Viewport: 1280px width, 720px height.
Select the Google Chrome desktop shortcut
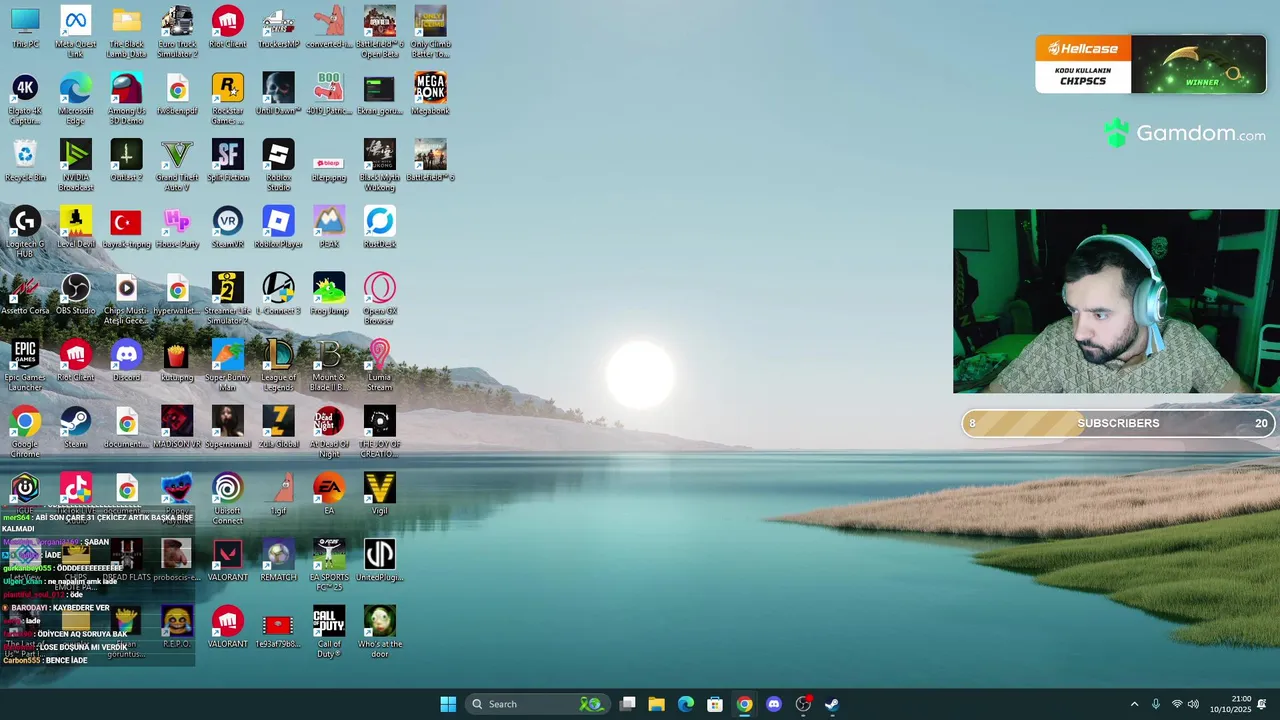pyautogui.click(x=25, y=431)
